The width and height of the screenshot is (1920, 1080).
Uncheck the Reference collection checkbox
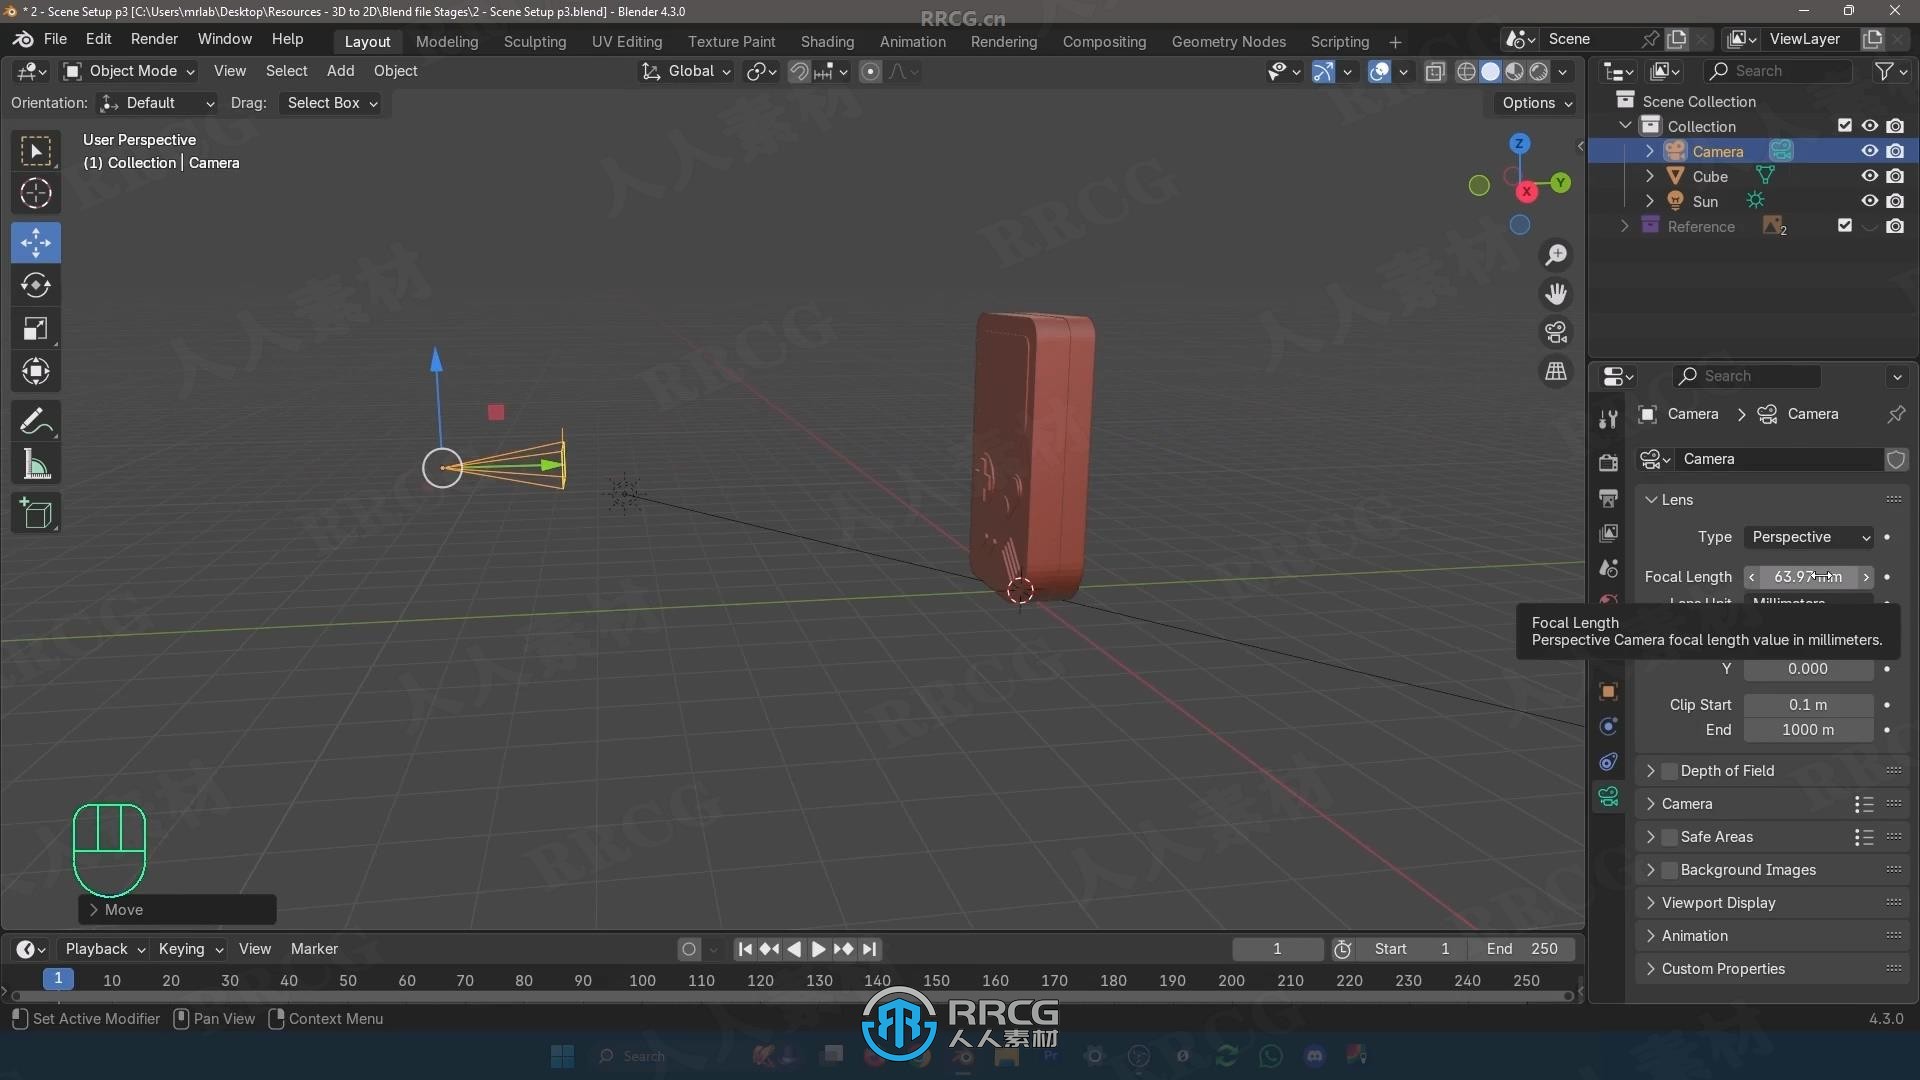(1844, 226)
